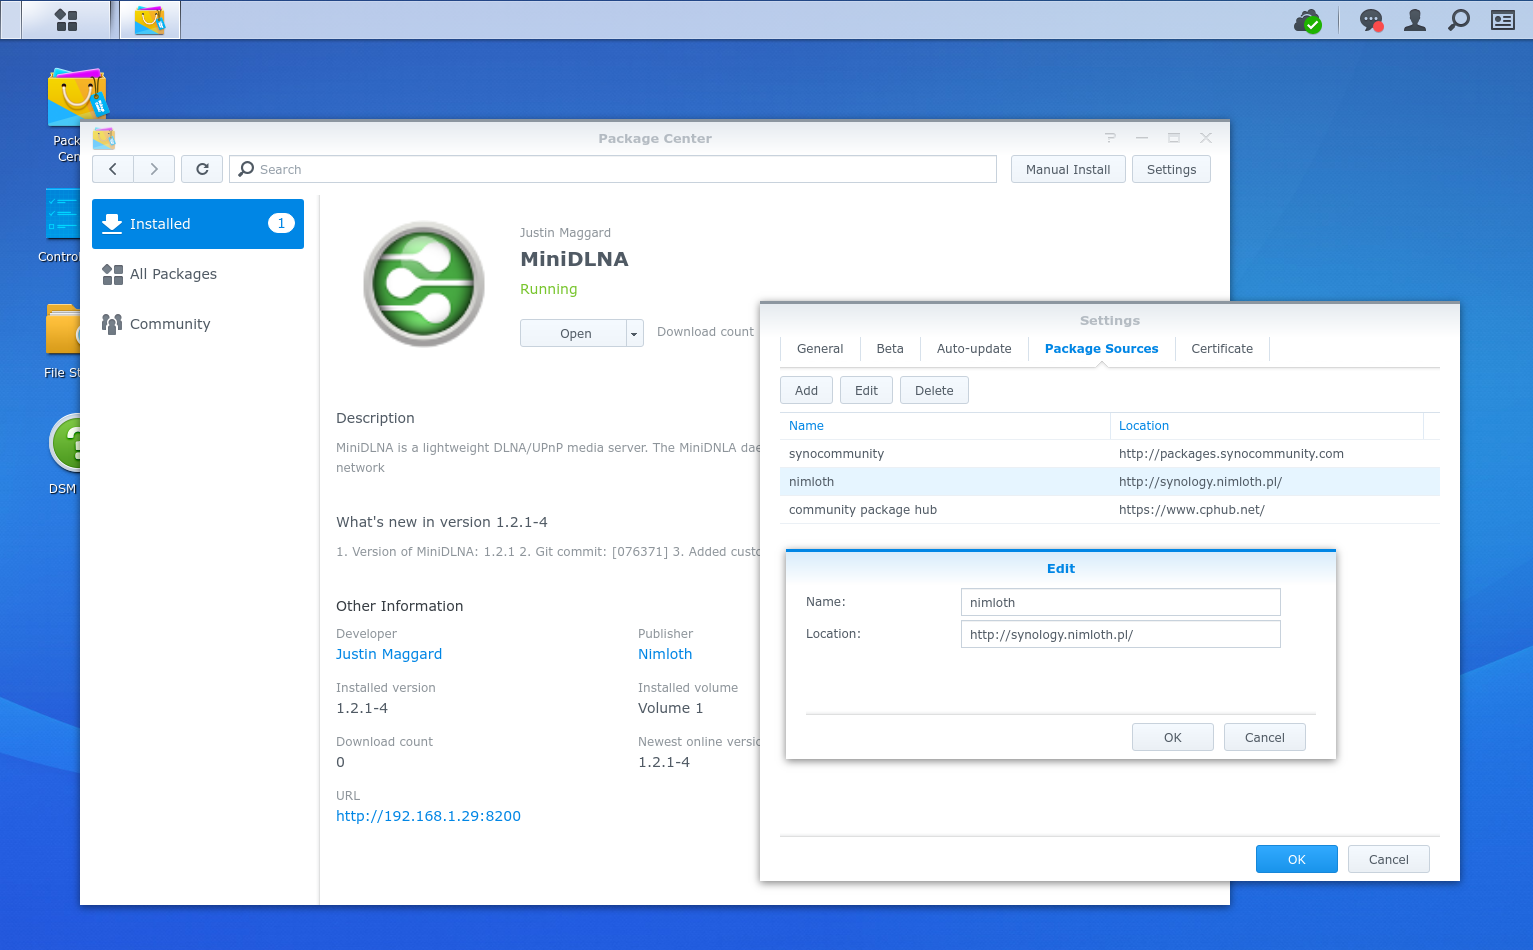
Task: Select Installed in the sidebar
Action: tap(198, 224)
